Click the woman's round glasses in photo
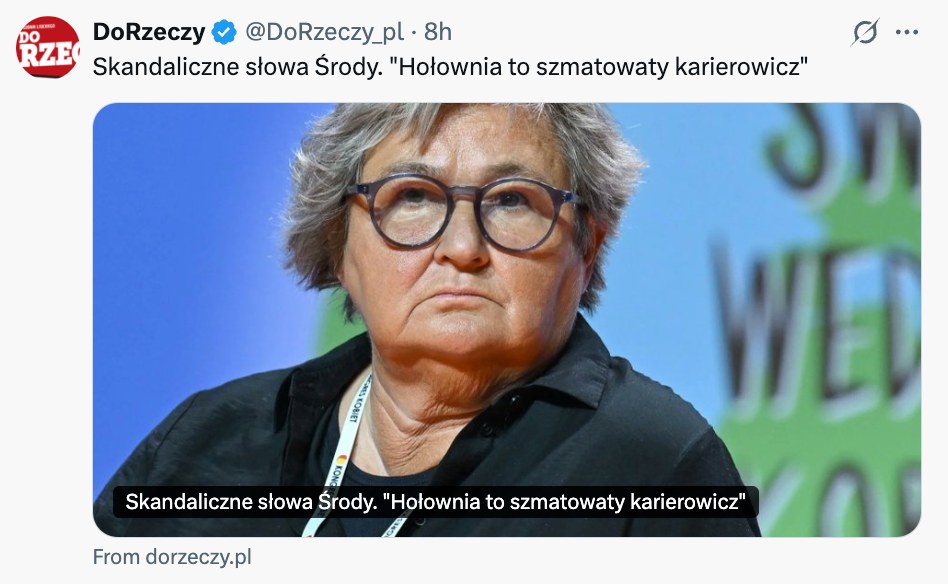 [462, 212]
